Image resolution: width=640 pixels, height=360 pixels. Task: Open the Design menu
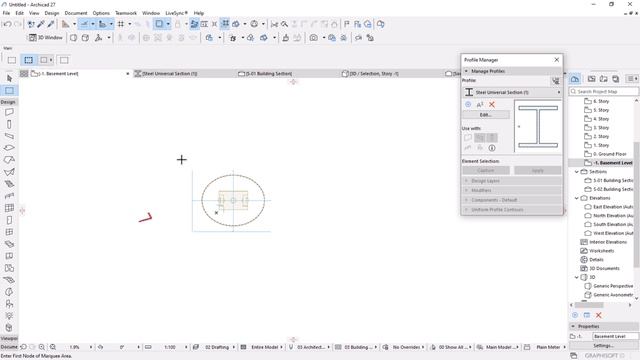(x=51, y=13)
